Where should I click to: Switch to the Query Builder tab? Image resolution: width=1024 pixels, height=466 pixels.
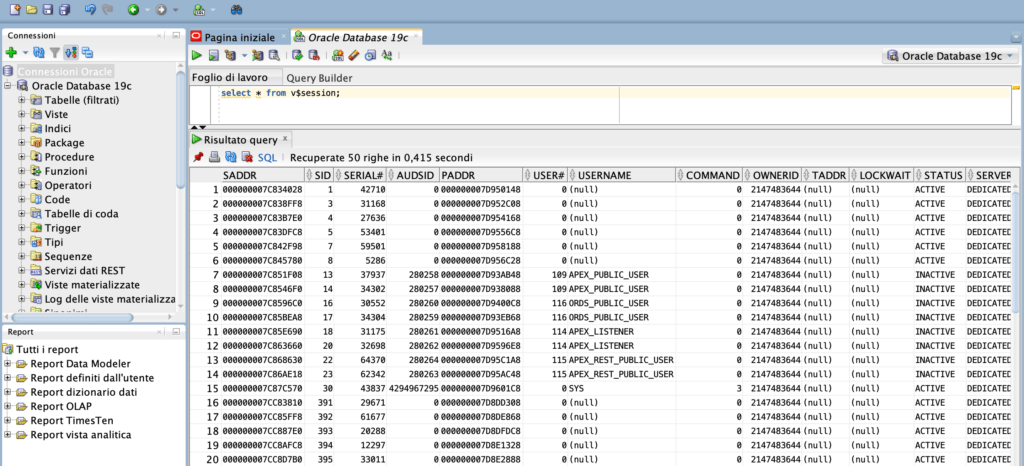319,78
